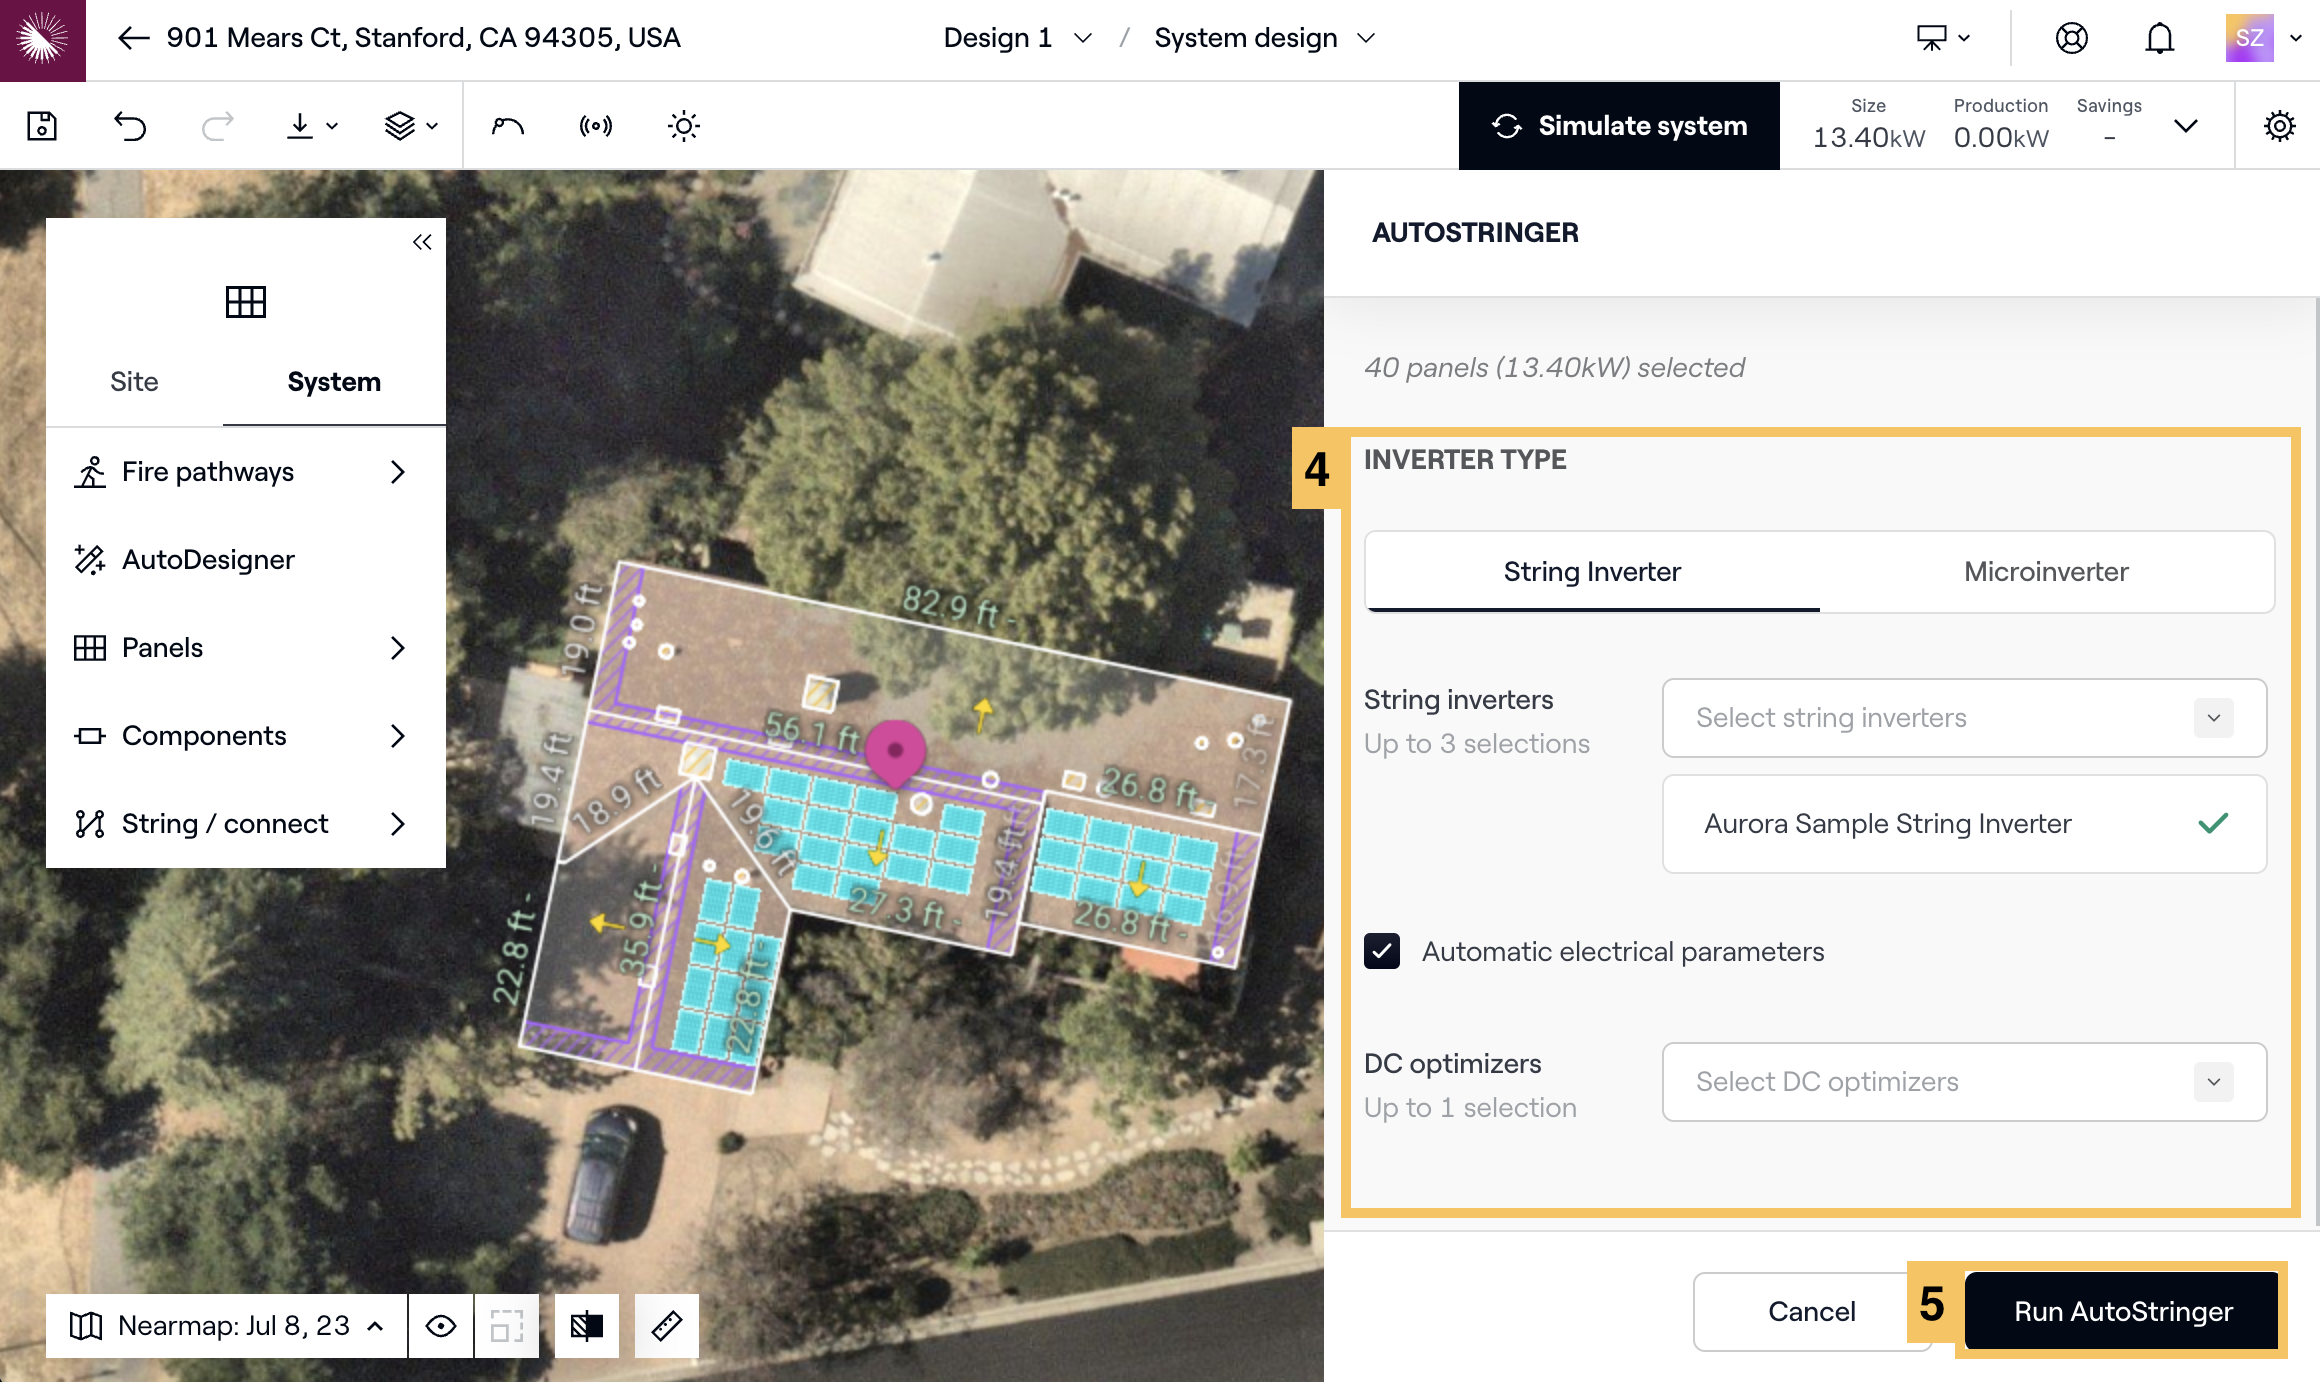Click the pink location pin on map
The image size is (2320, 1382).
point(895,750)
